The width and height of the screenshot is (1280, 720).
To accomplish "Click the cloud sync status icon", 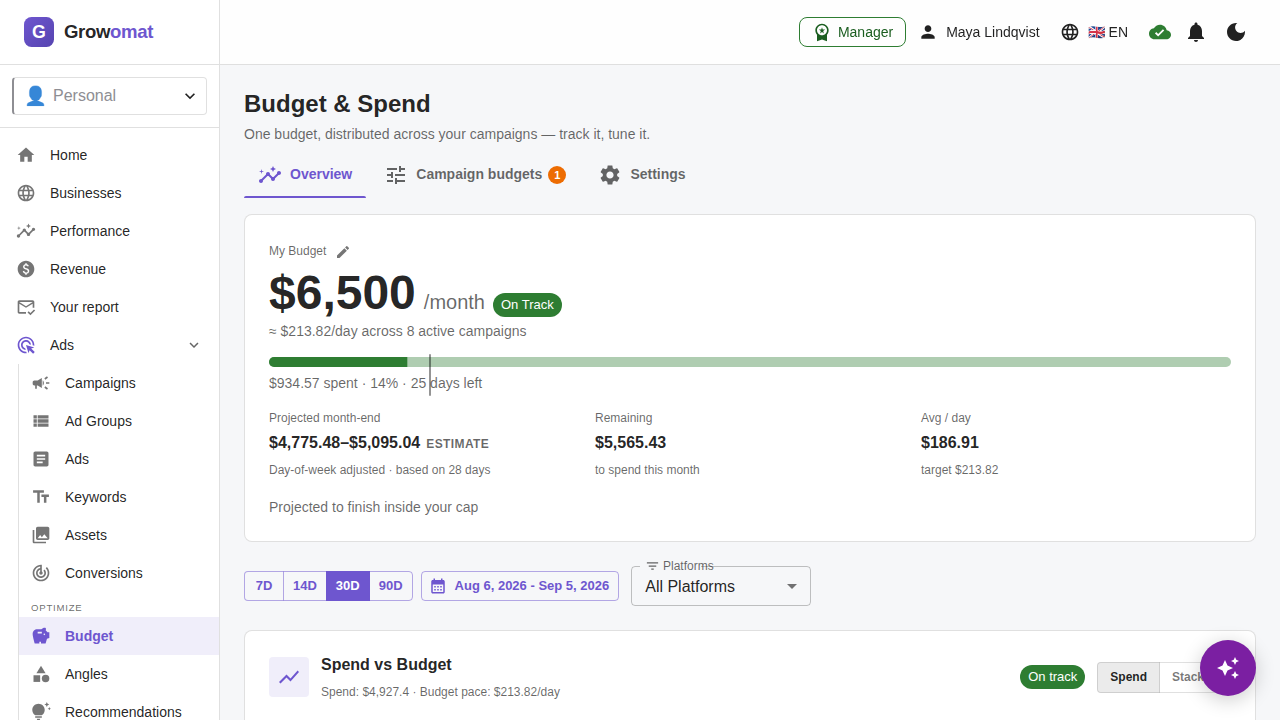I will (x=1160, y=32).
